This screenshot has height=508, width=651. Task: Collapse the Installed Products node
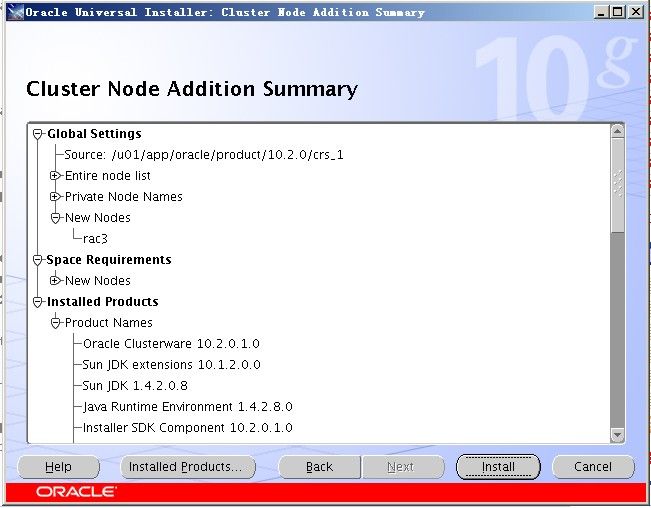click(x=38, y=302)
